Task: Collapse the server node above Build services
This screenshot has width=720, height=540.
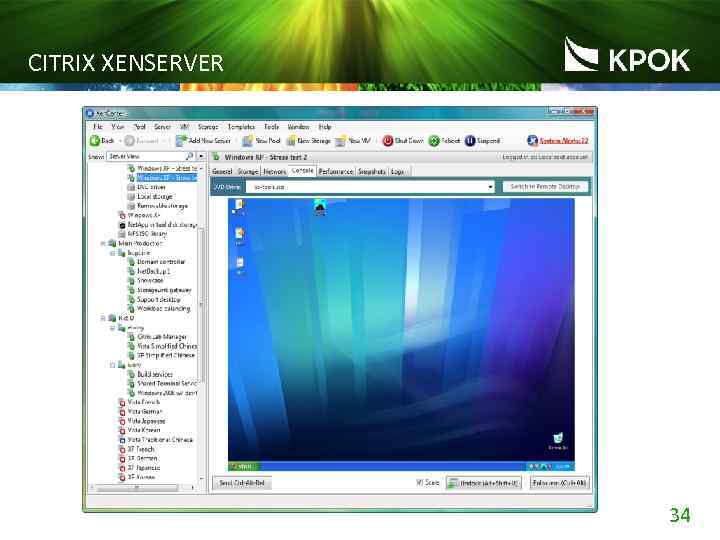Action: pos(112,365)
